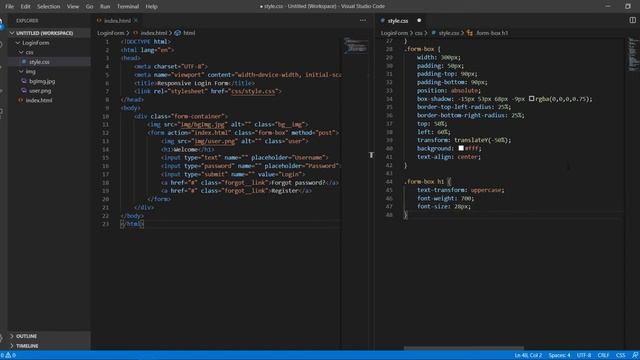
Task: Click the transform: translateY(-50%) line
Action: (x=464, y=140)
